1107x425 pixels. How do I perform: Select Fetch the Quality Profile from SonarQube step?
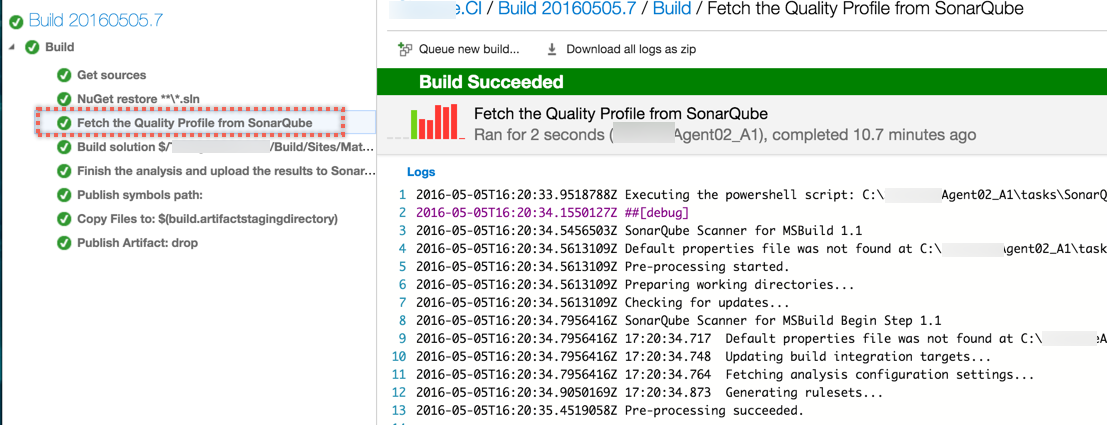pyautogui.click(x=195, y=123)
